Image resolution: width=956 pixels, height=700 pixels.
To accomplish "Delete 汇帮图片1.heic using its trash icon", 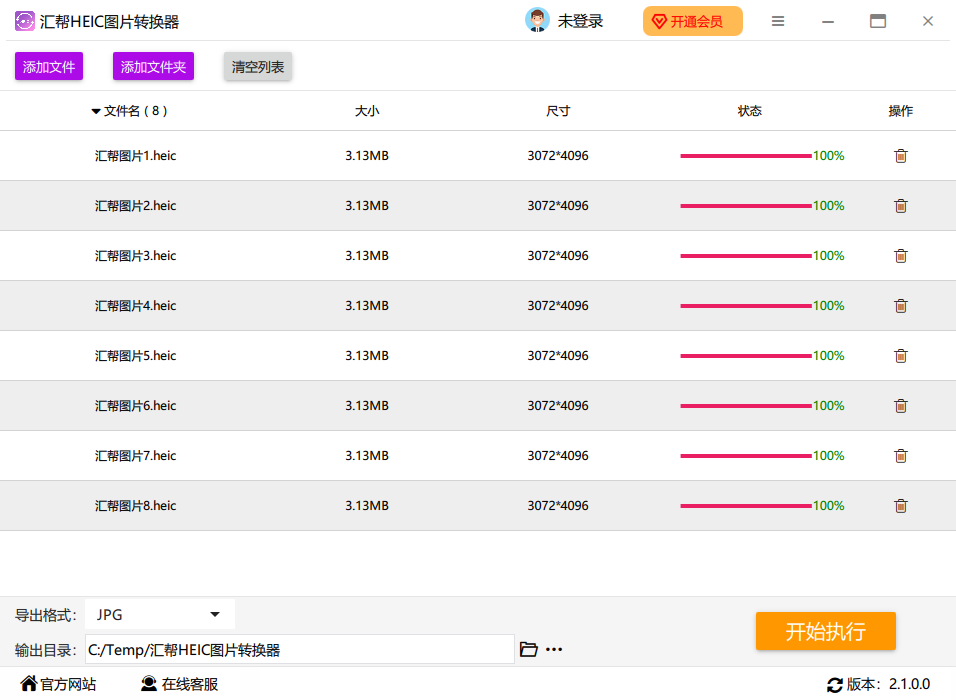I will click(x=900, y=156).
